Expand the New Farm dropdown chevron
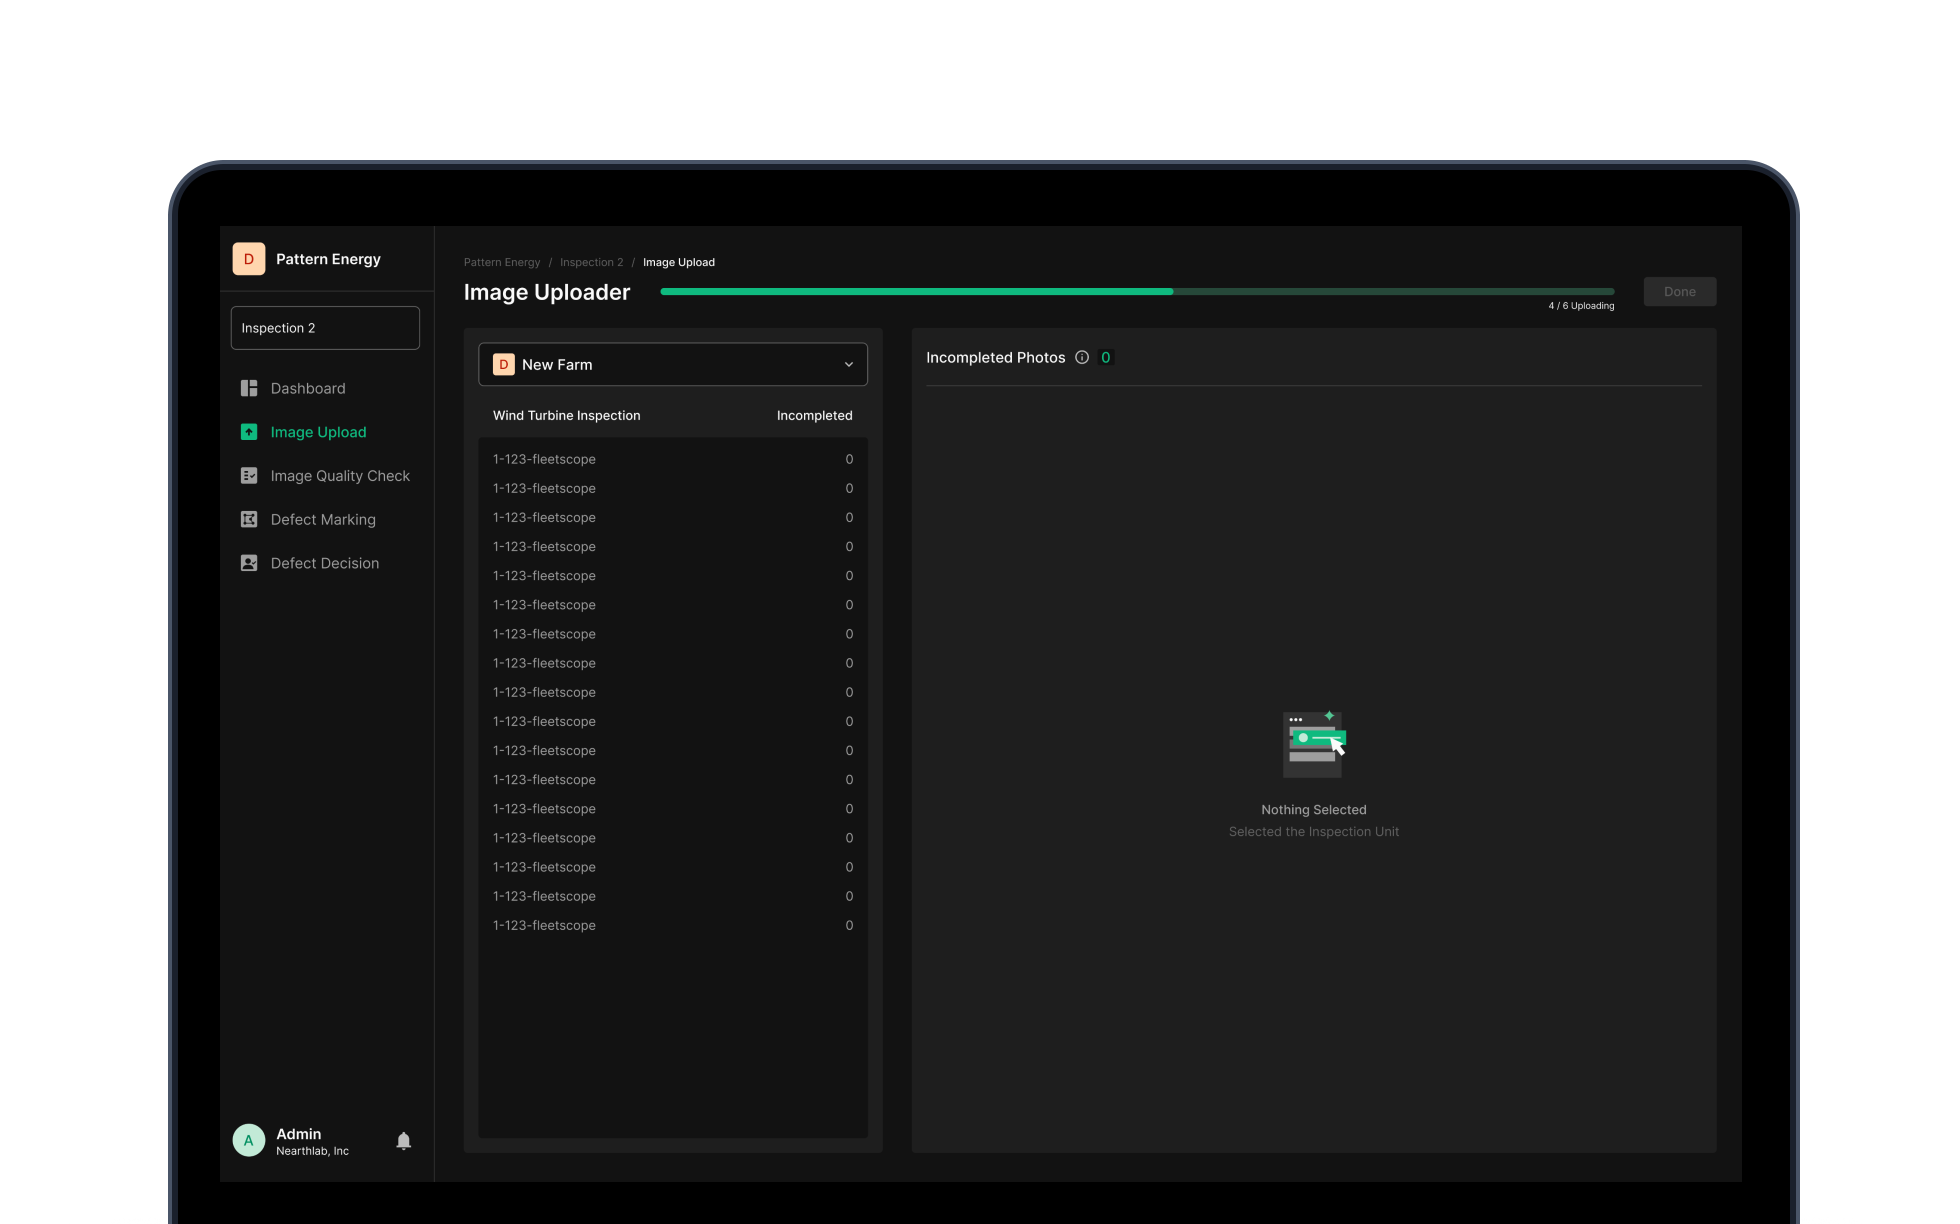The image size is (1960, 1224). (x=849, y=365)
